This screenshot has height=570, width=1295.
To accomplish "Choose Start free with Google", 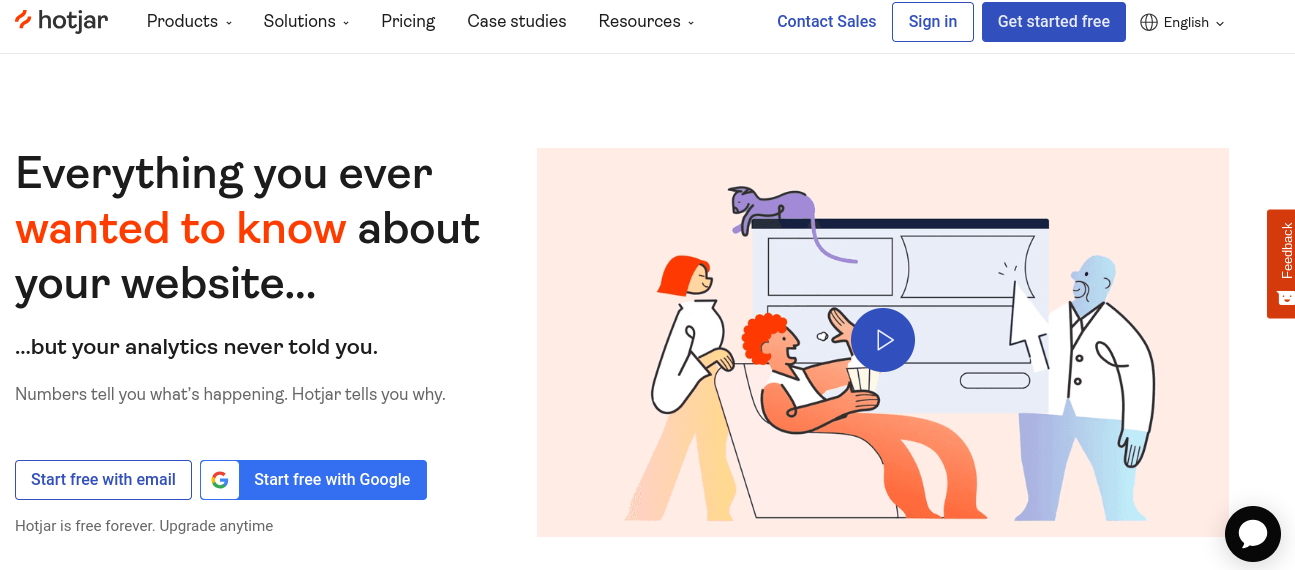I will tap(313, 480).
